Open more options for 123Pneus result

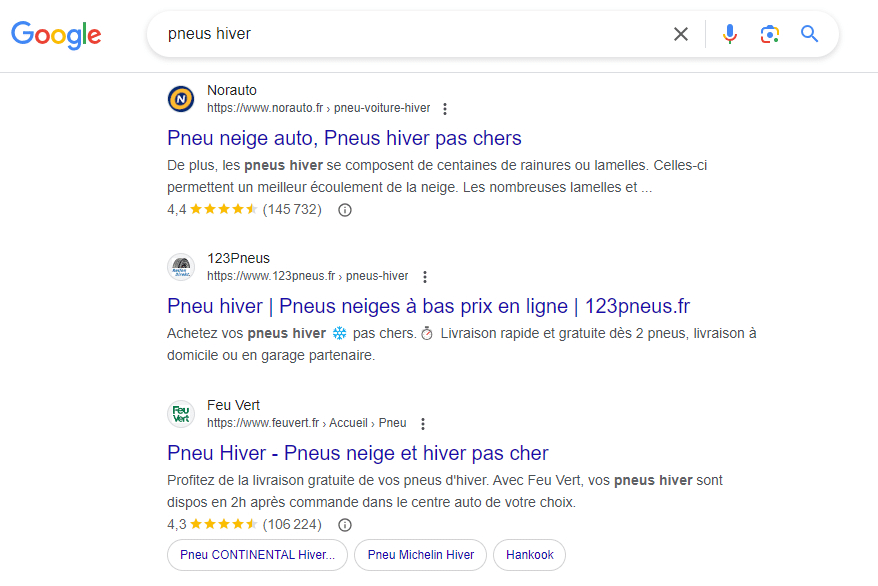tap(424, 277)
